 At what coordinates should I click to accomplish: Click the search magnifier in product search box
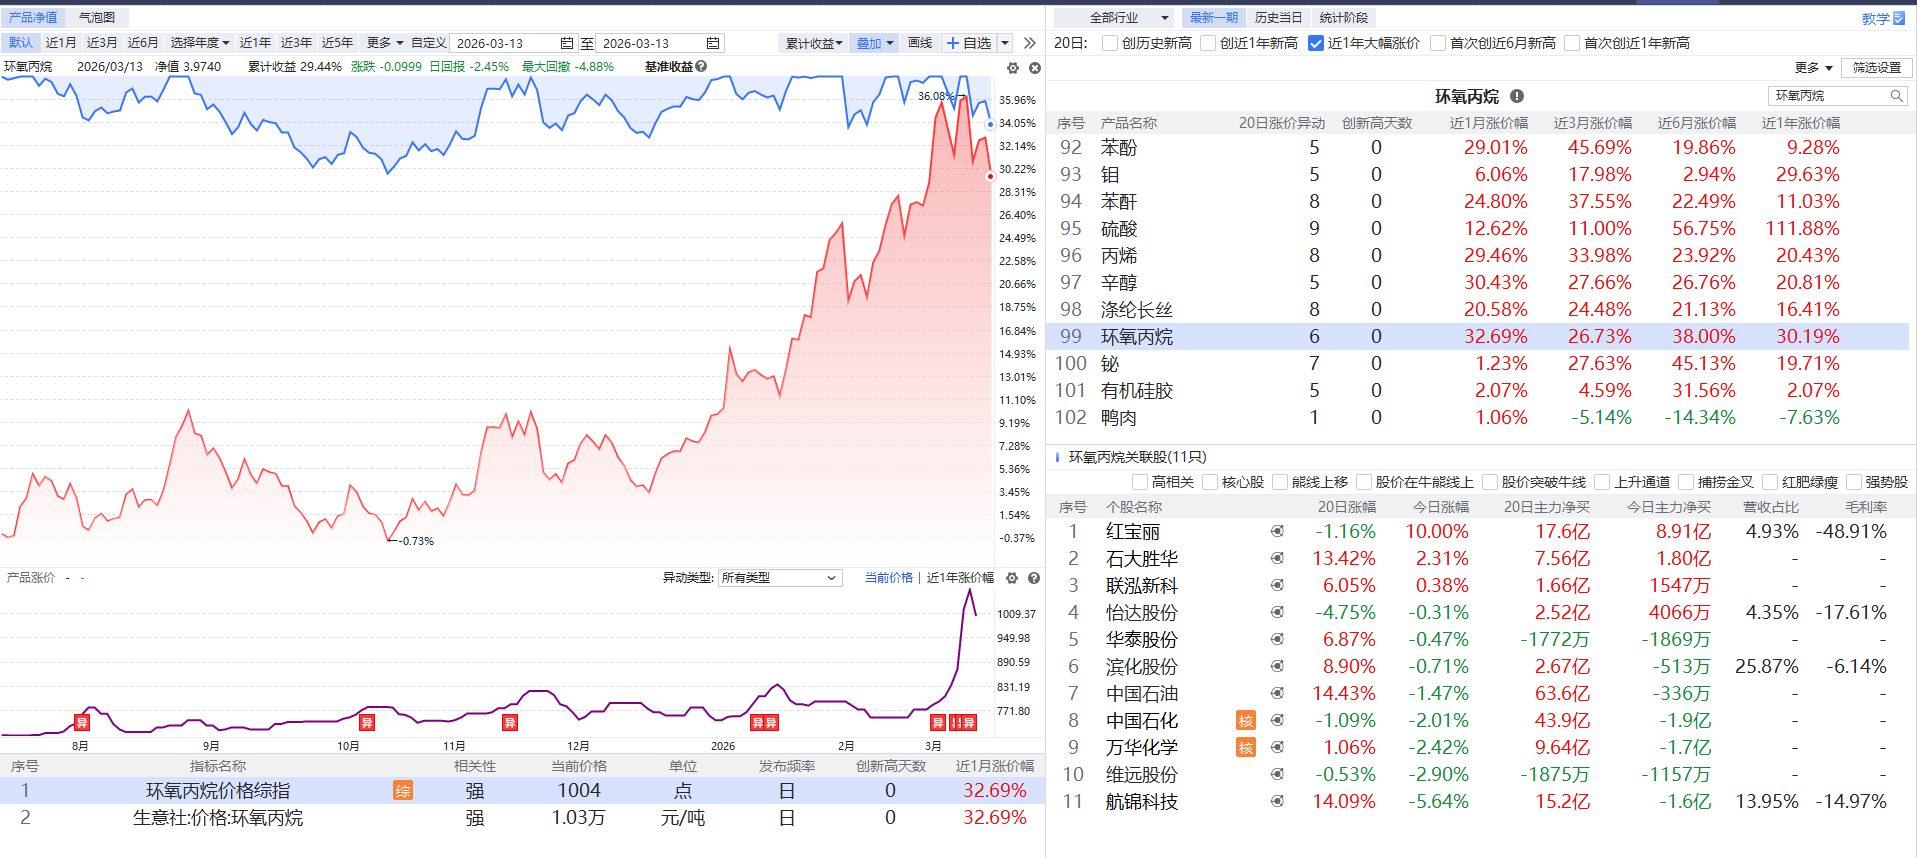1896,96
